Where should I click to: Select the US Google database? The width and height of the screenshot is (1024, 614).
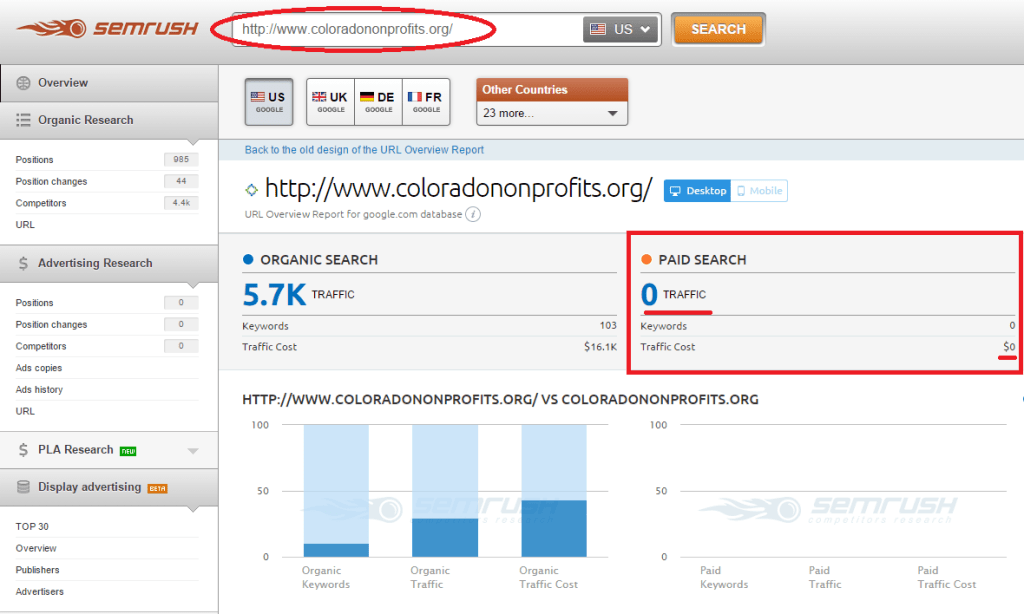pyautogui.click(x=269, y=101)
